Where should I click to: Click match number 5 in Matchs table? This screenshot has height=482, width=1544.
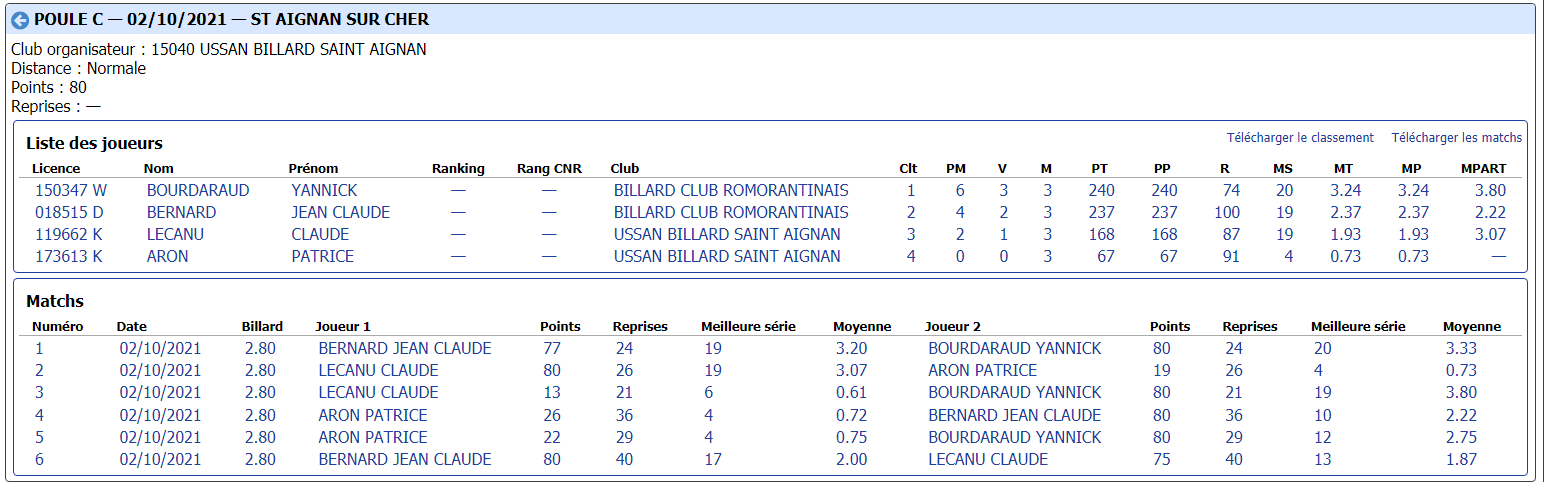tap(39, 437)
